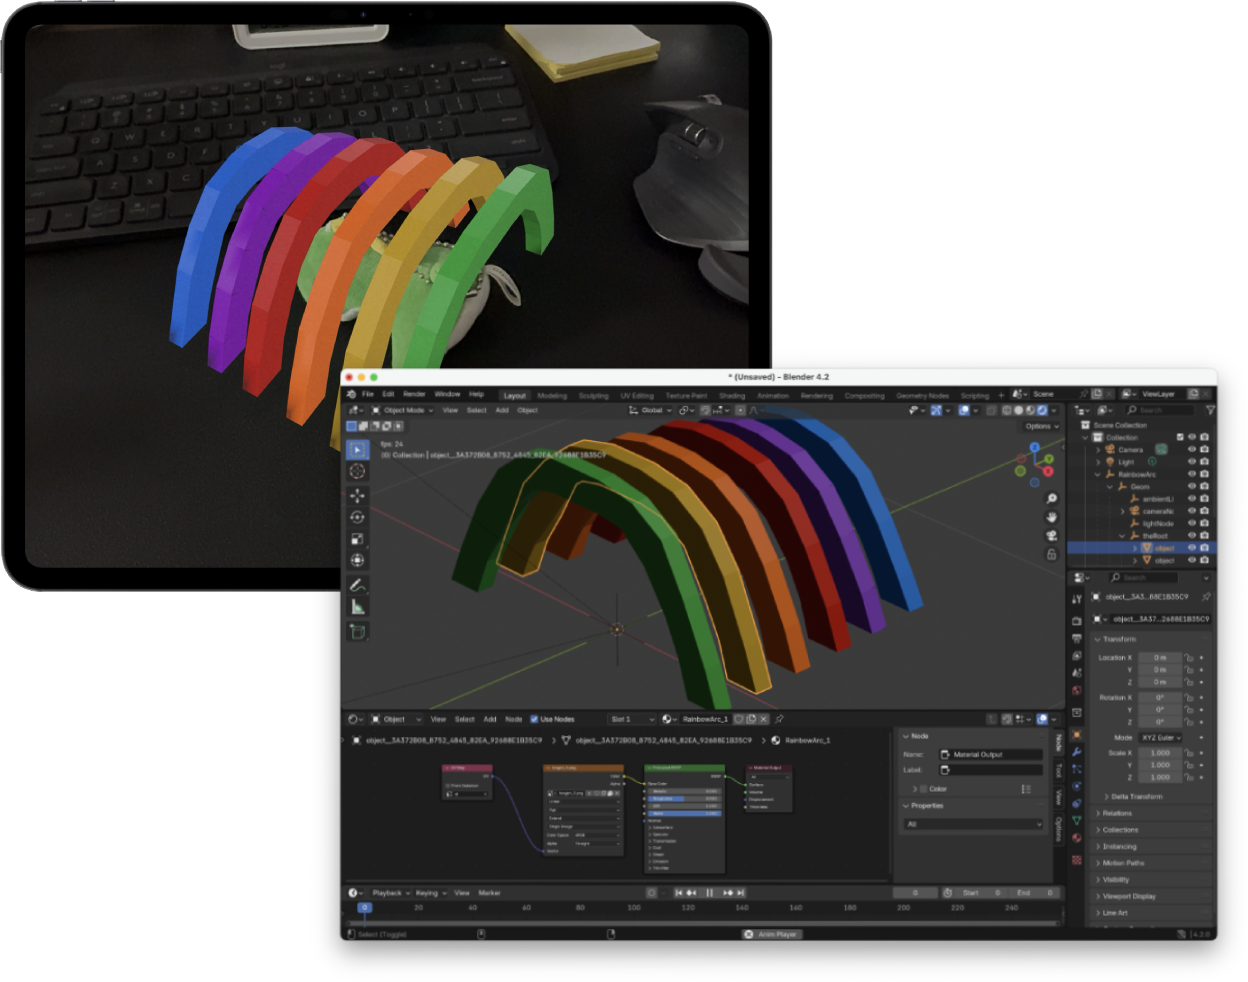Hide Camera with its eye icon

pos(1191,450)
